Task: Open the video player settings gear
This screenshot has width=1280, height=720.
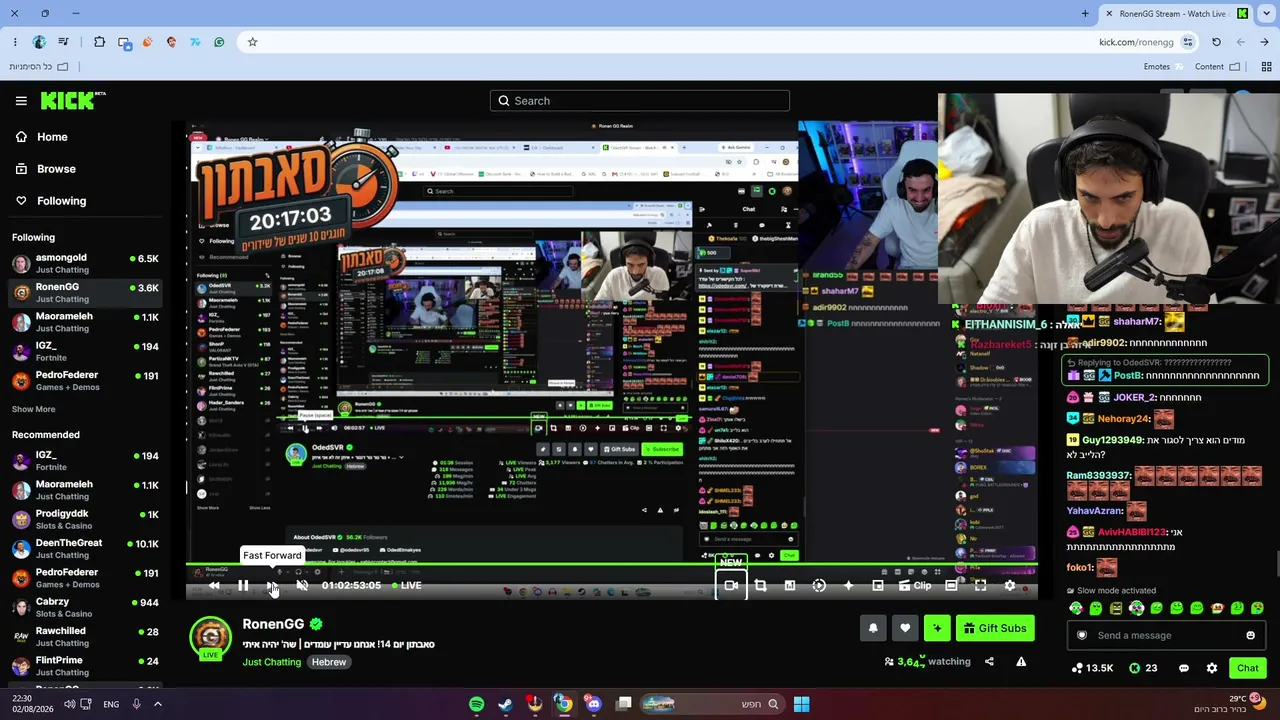Action: coord(1010,585)
